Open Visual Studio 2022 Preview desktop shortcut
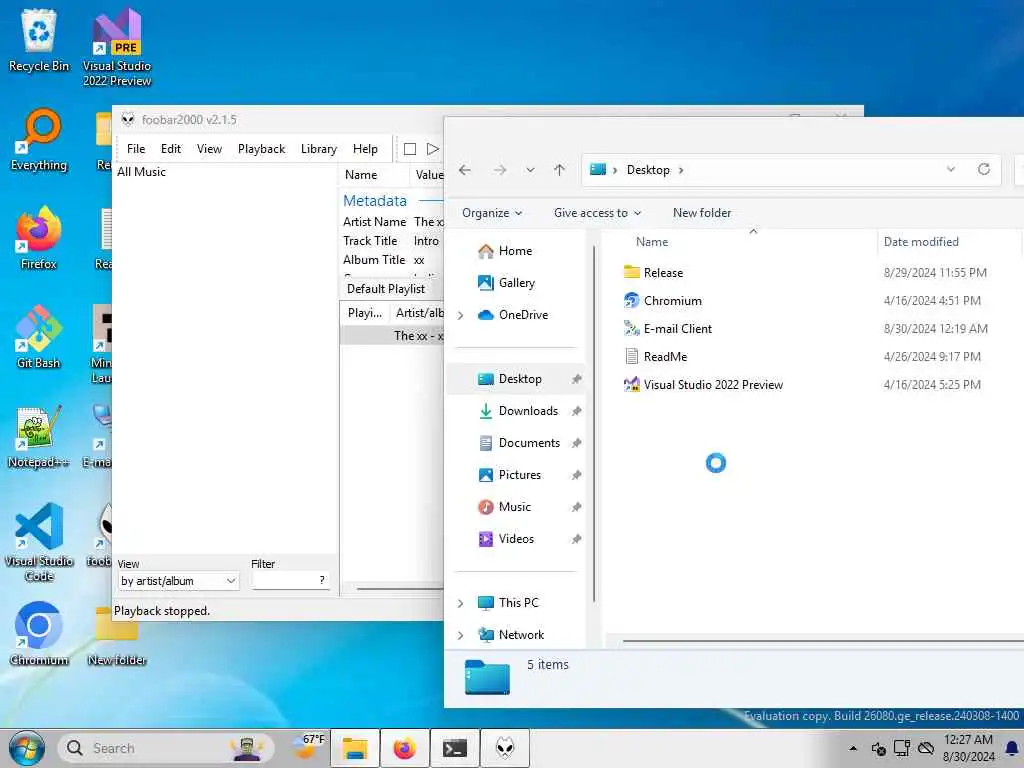The height and width of the screenshot is (768, 1024). (117, 47)
